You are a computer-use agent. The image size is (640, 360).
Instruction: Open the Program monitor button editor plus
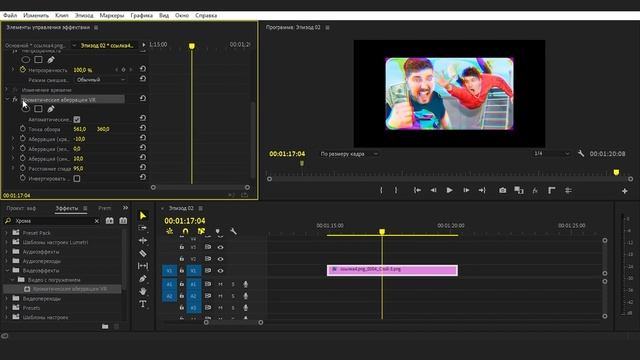tap(624, 191)
